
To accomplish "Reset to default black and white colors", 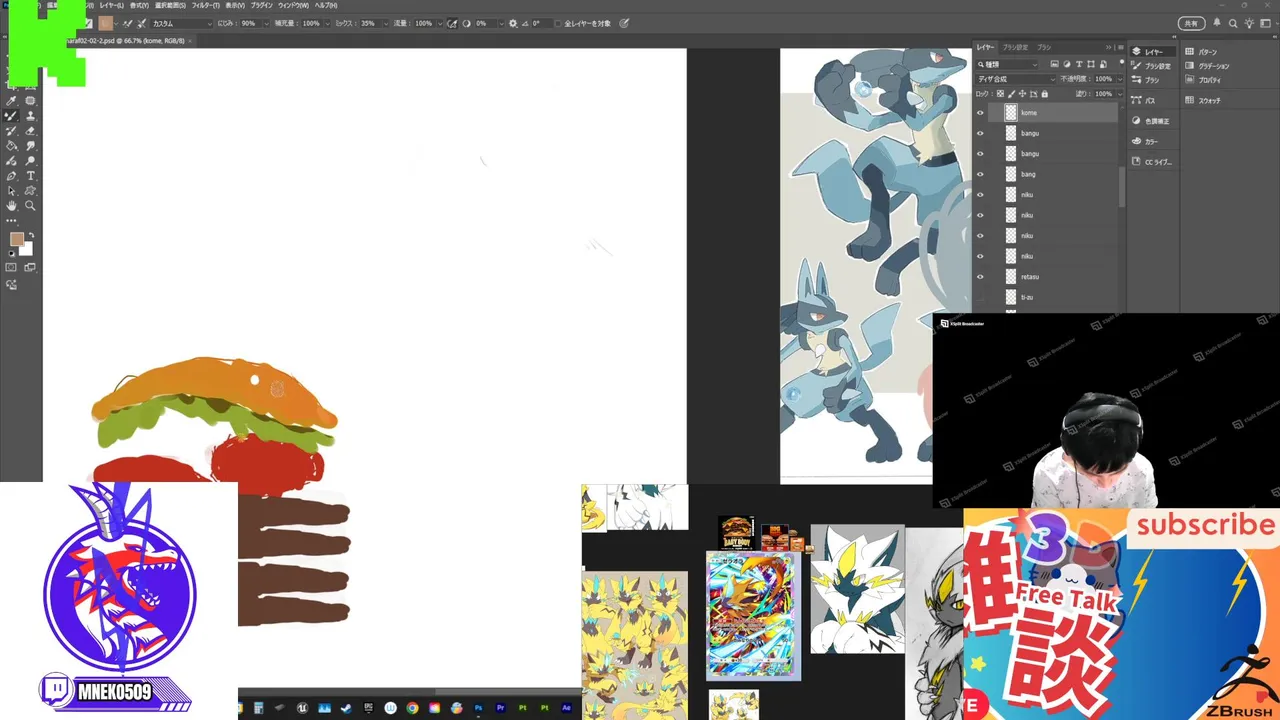I will point(11,254).
